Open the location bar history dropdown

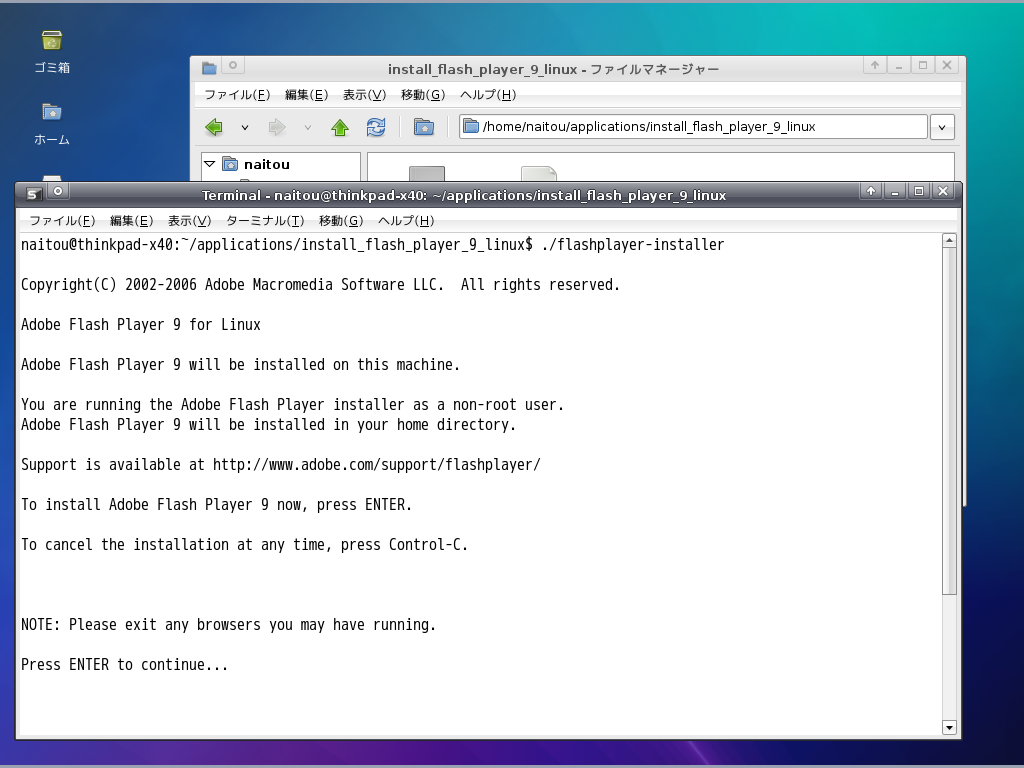point(942,127)
